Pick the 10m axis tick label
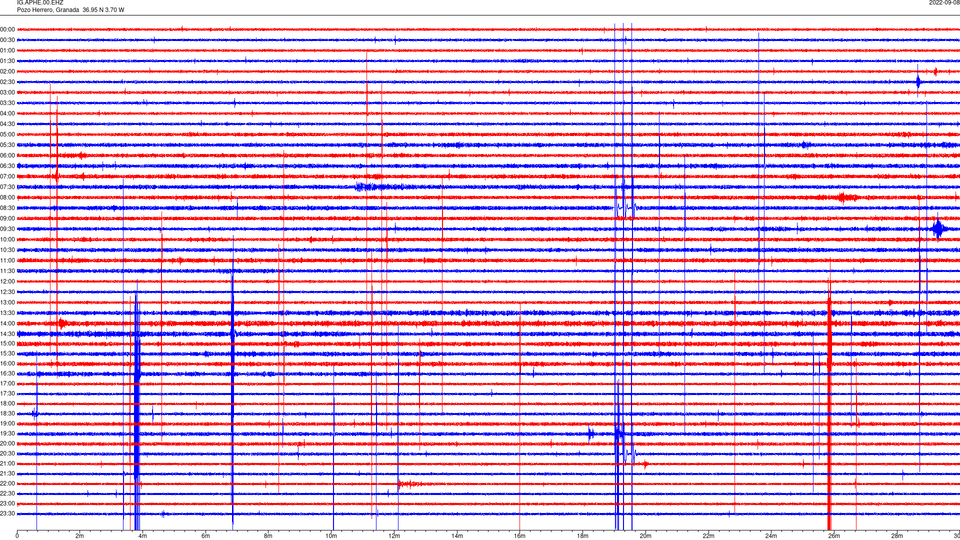This screenshot has height=540, width=960. (331, 536)
